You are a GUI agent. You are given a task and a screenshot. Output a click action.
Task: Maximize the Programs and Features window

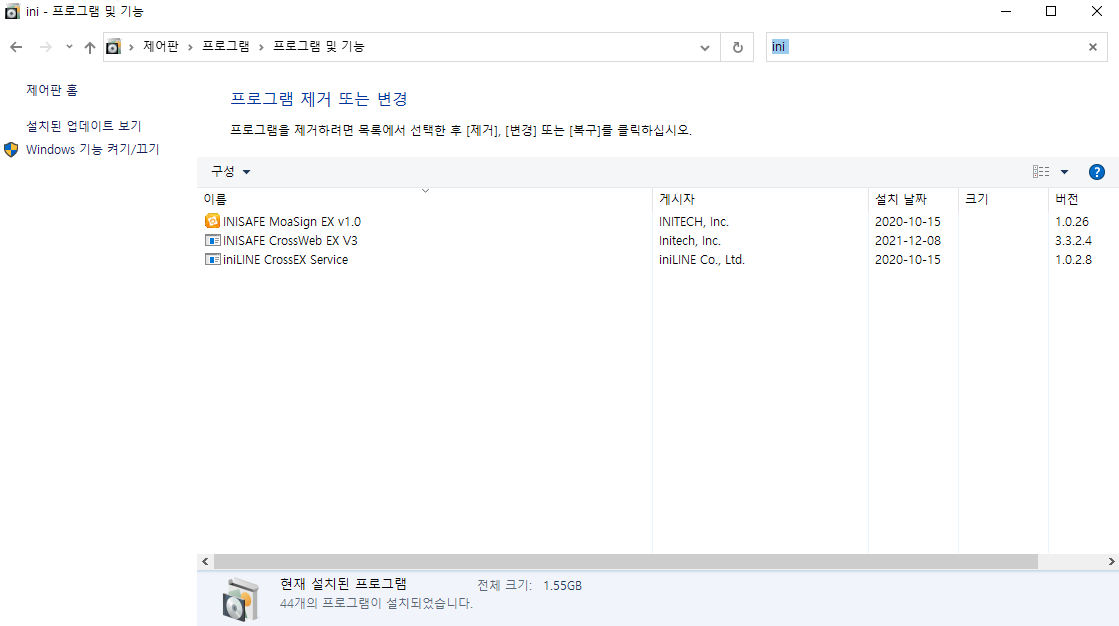(x=1050, y=11)
